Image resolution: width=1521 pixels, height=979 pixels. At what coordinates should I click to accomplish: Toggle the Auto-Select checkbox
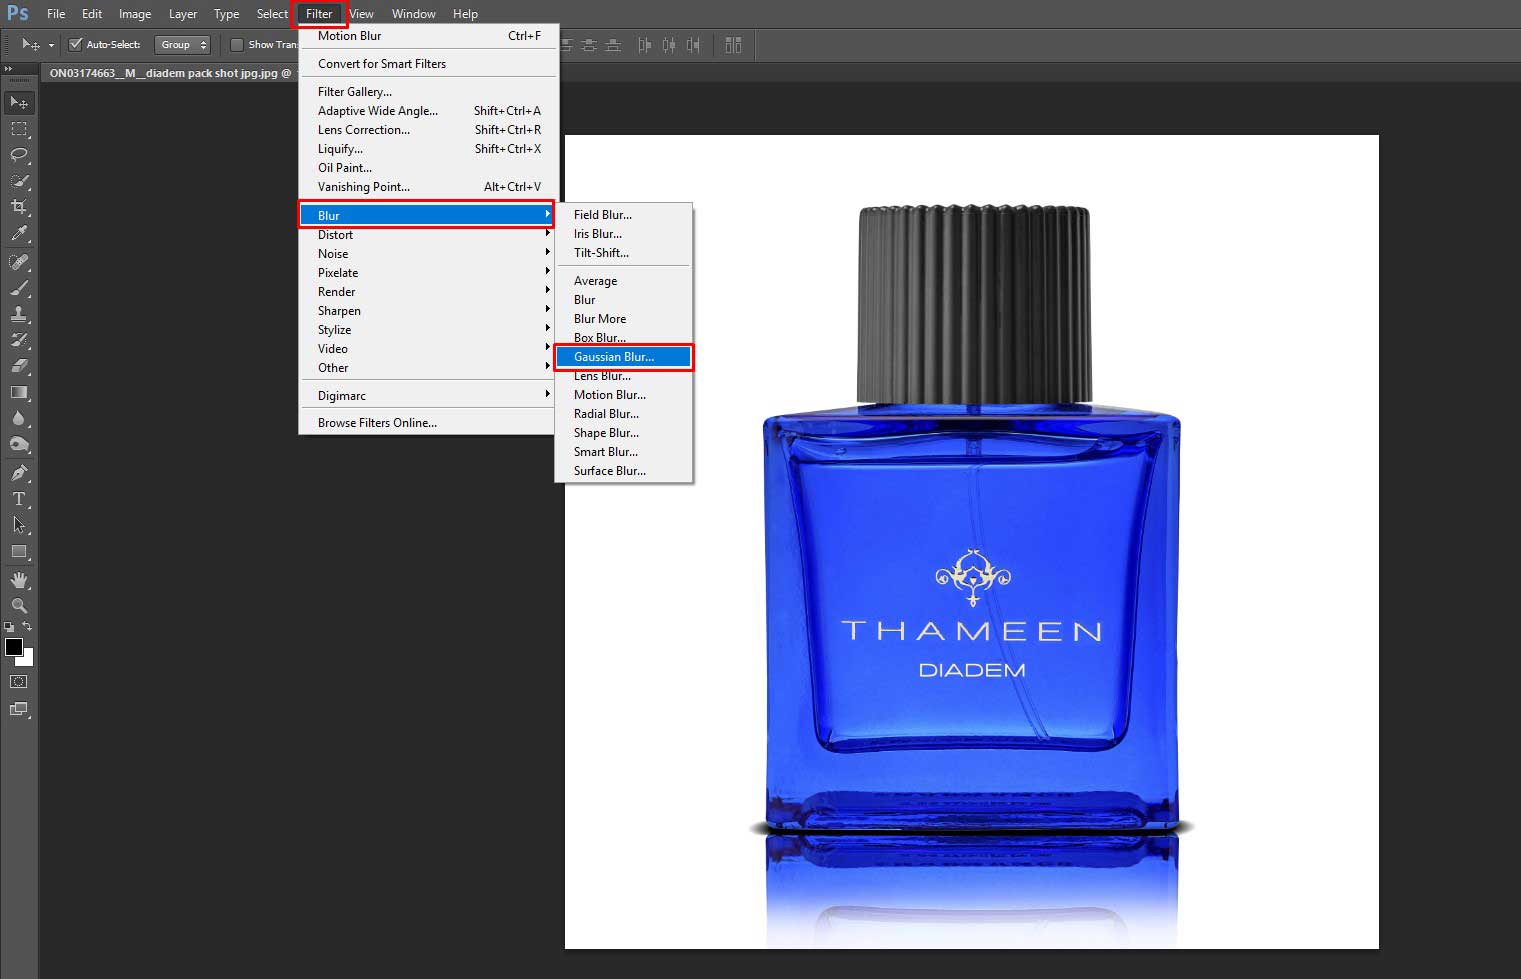tap(75, 44)
